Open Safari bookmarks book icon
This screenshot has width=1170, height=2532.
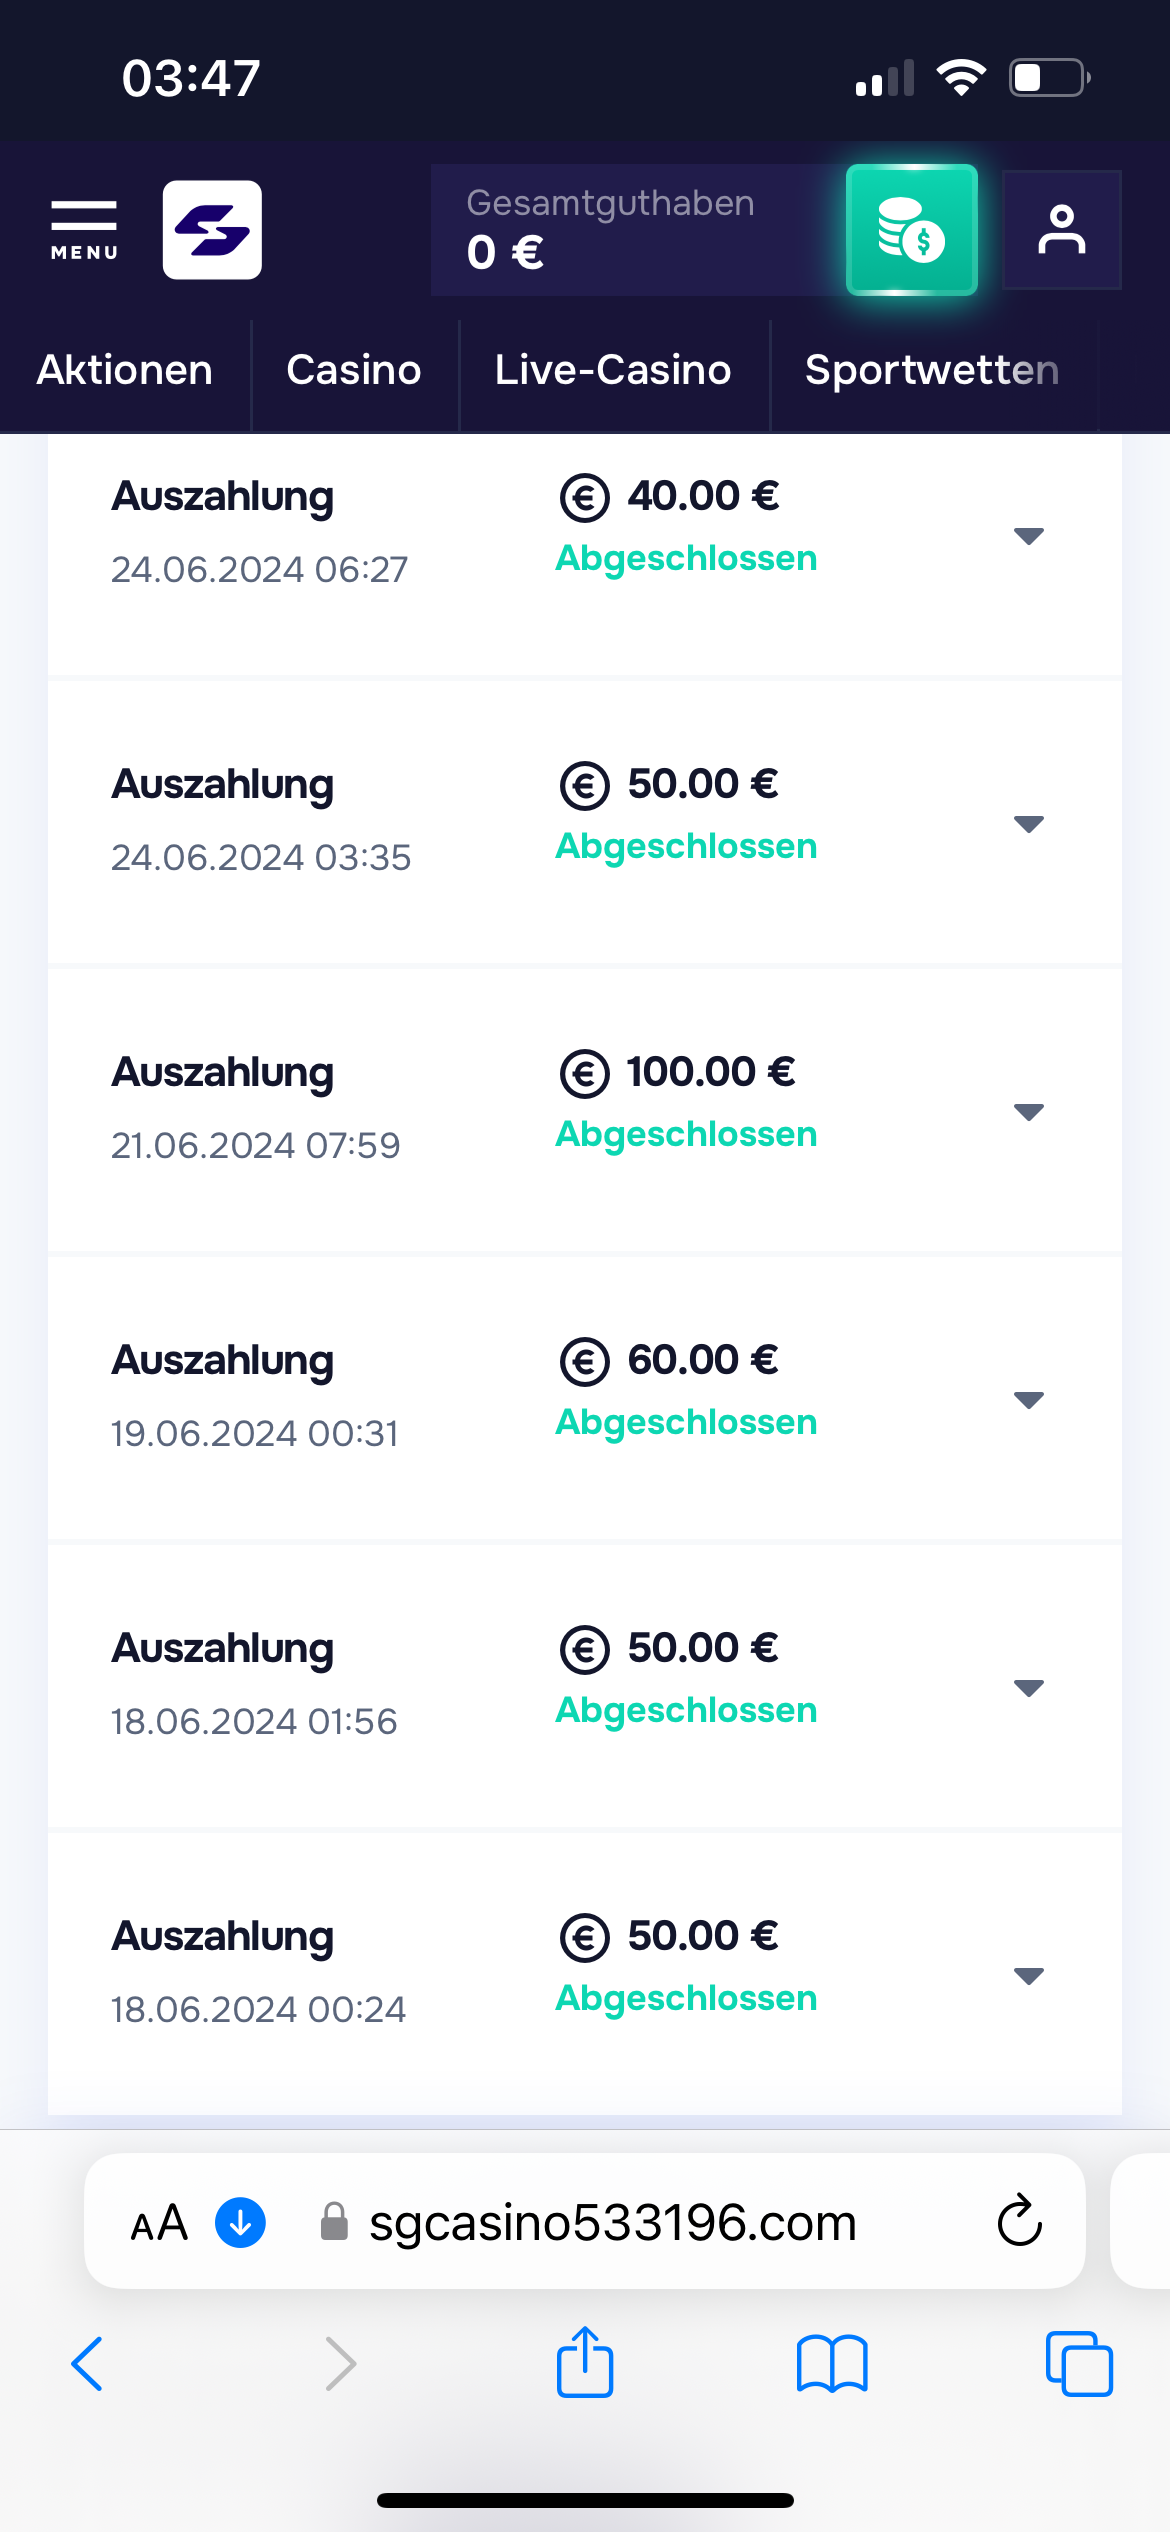(832, 2364)
